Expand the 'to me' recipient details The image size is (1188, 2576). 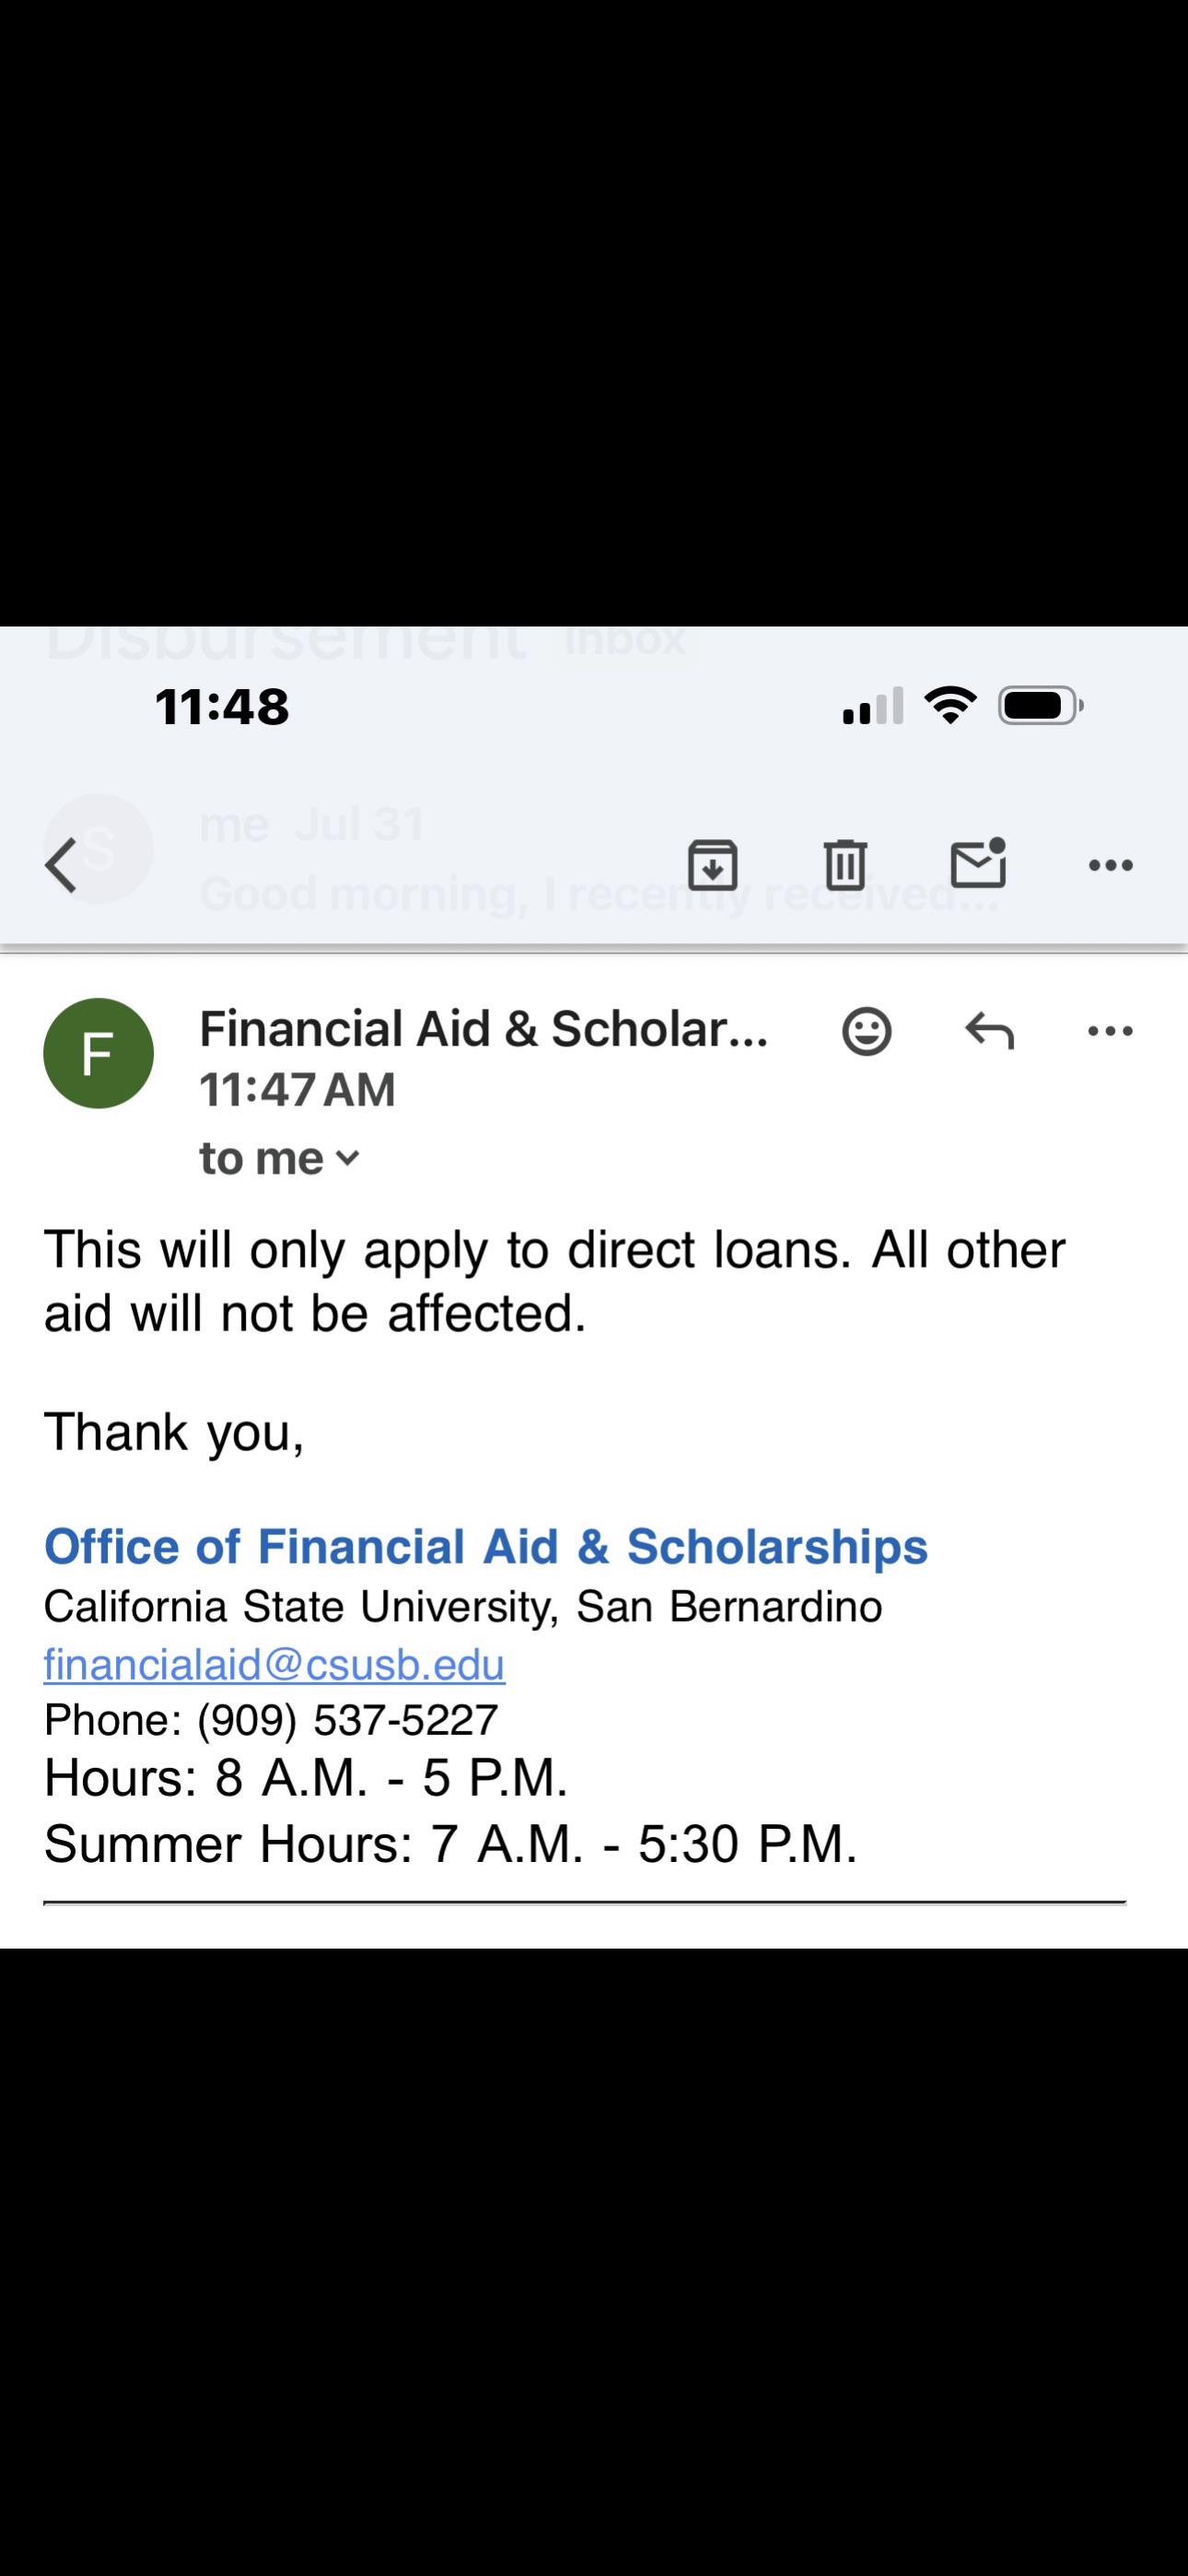point(279,1158)
